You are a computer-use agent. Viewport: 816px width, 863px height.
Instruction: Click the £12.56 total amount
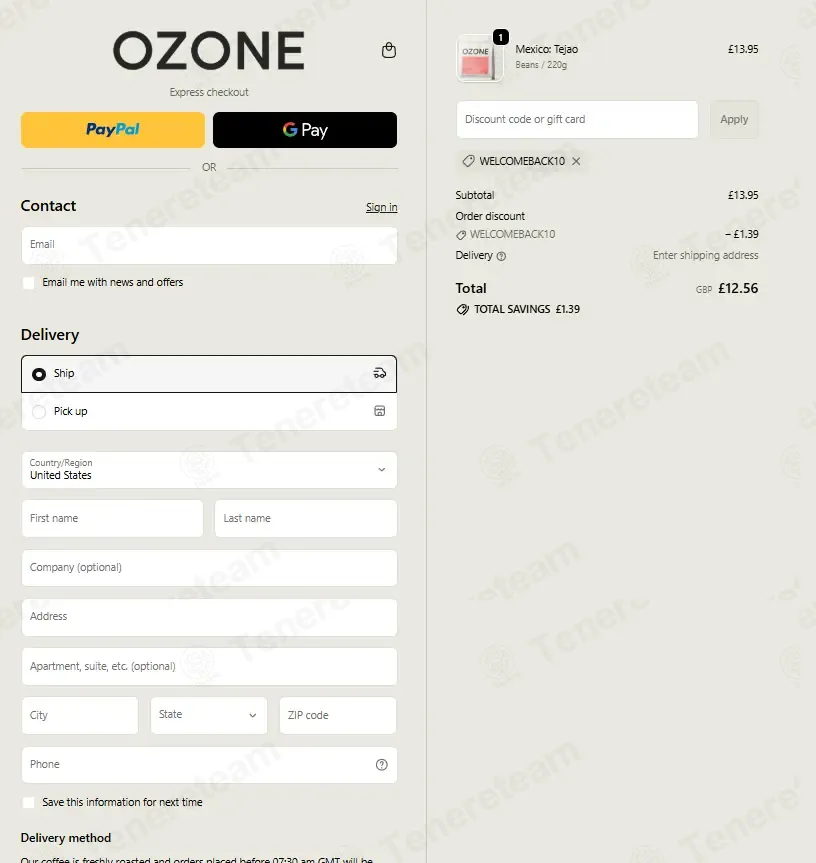tap(738, 288)
